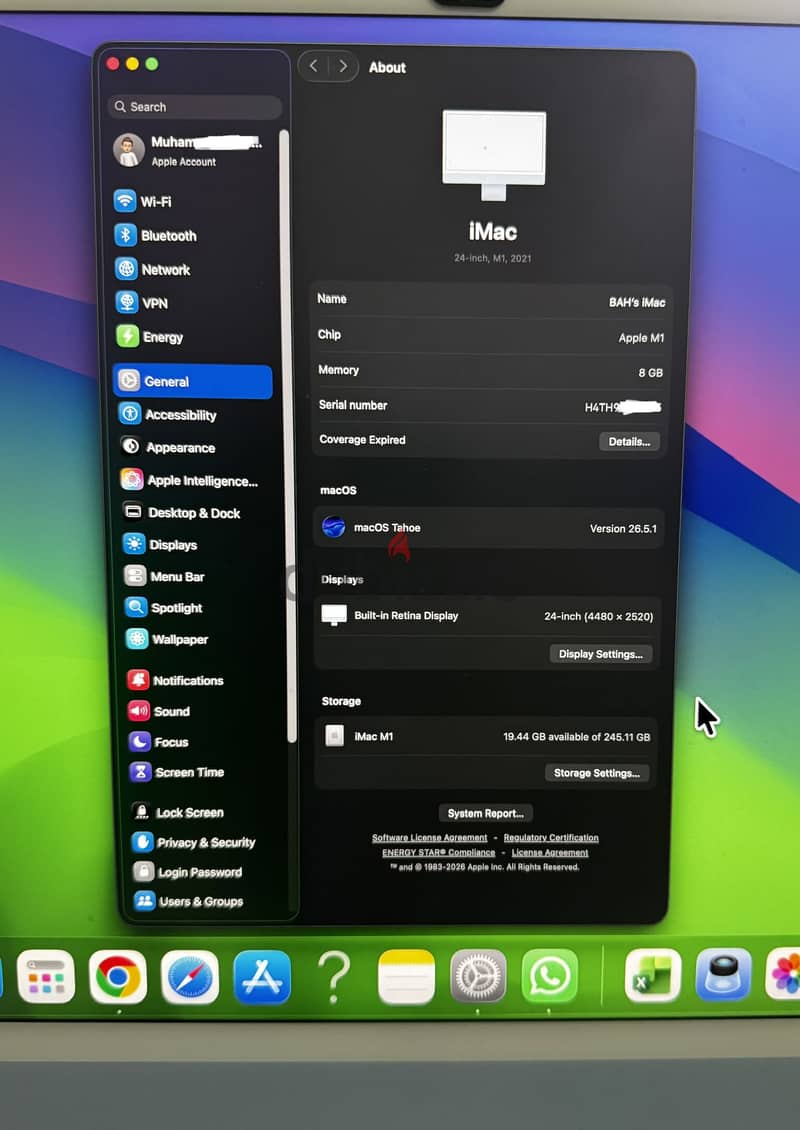Open Wi-Fi settings in sidebar
This screenshot has height=1130, width=800.
[x=143, y=201]
